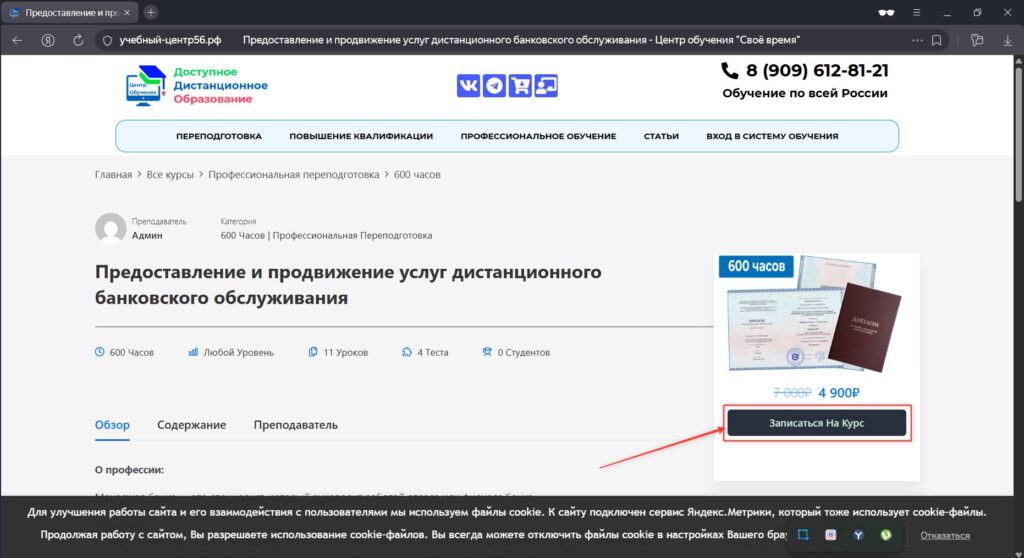Go to Главная breadcrumb link
Viewport: 1024px width, 558px height.
(113, 174)
